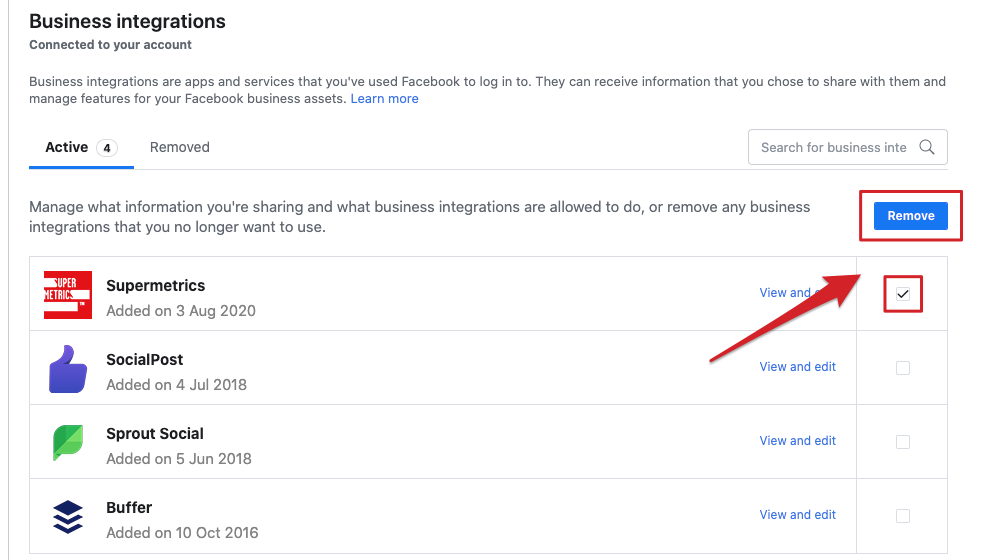This screenshot has height=560, width=983.
Task: Open View and edit for Sprout Social
Action: (797, 441)
